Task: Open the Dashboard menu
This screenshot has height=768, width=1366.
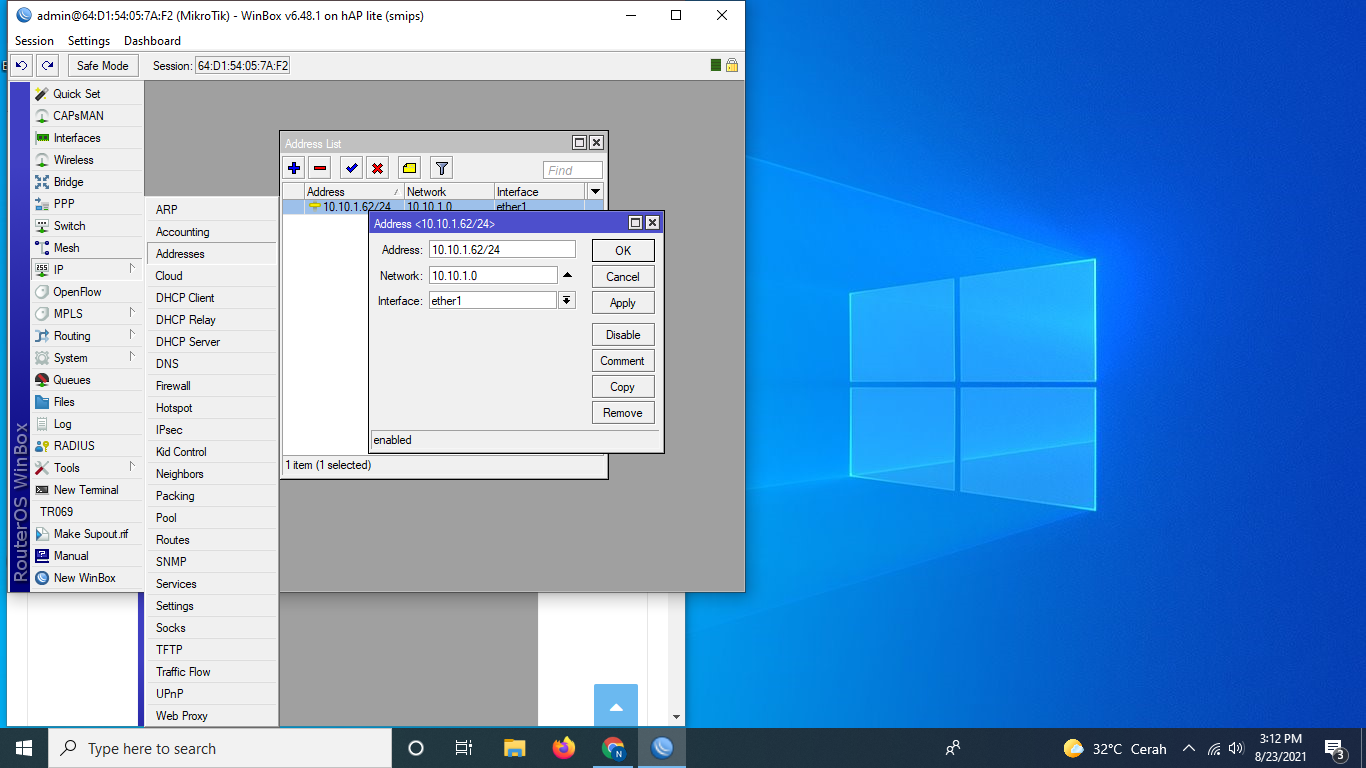Action: pos(152,41)
